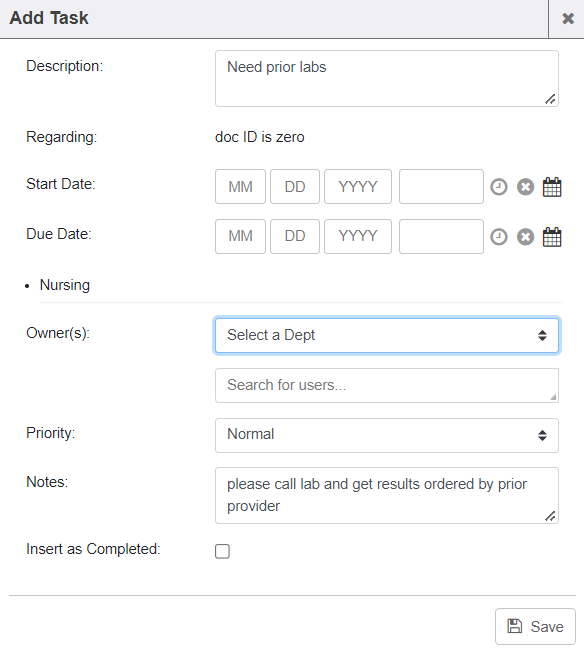
Task: Clear the Due Date with x icon
Action: (525, 237)
